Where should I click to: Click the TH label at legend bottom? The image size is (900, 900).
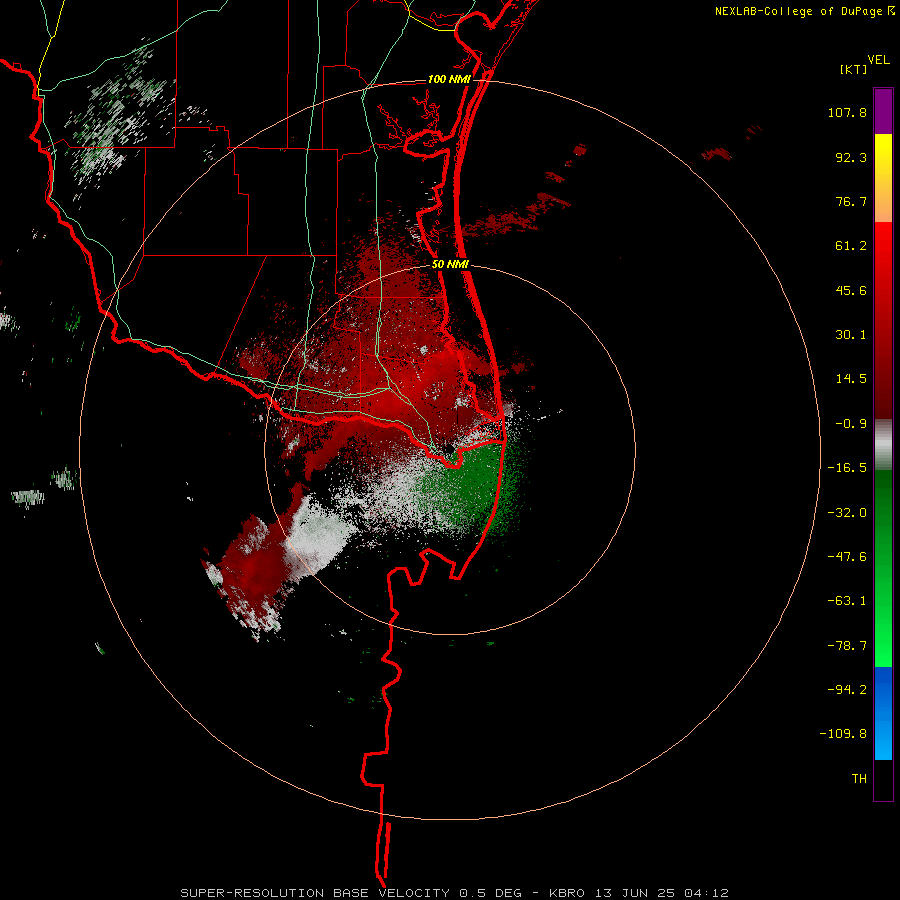(859, 778)
